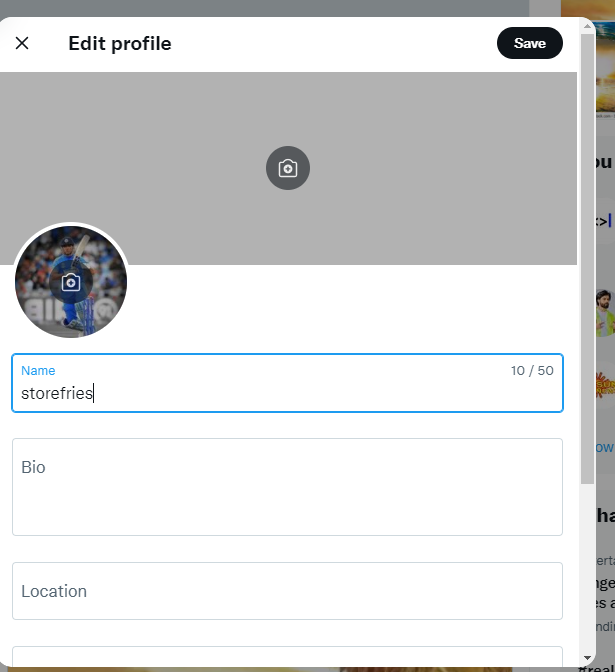This screenshot has width=615, height=672.
Task: Click the dialog scrollbar up arrow
Action: [588, 26]
